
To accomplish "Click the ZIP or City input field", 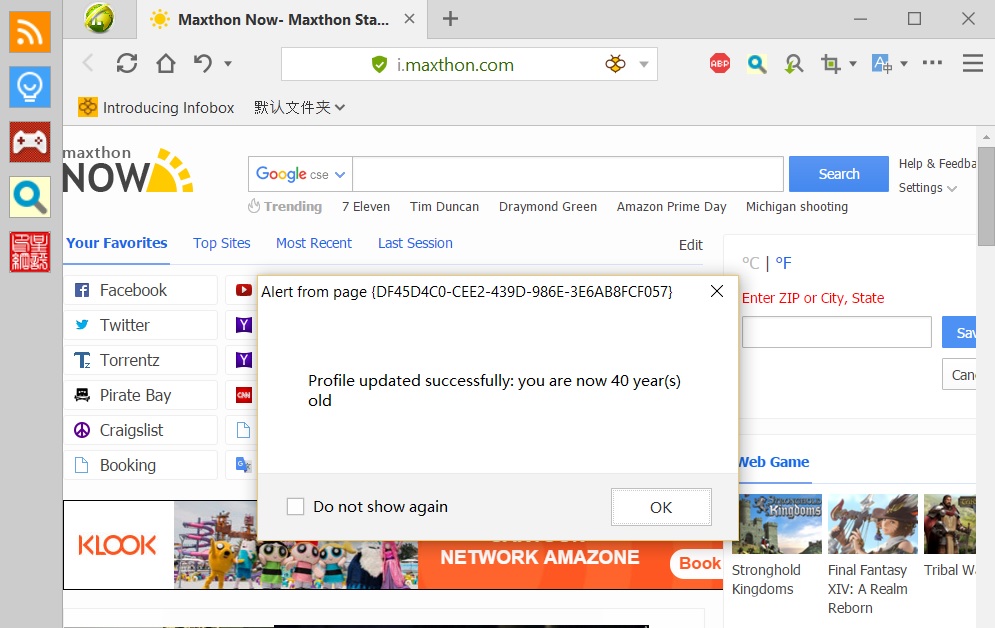I will click(x=836, y=332).
